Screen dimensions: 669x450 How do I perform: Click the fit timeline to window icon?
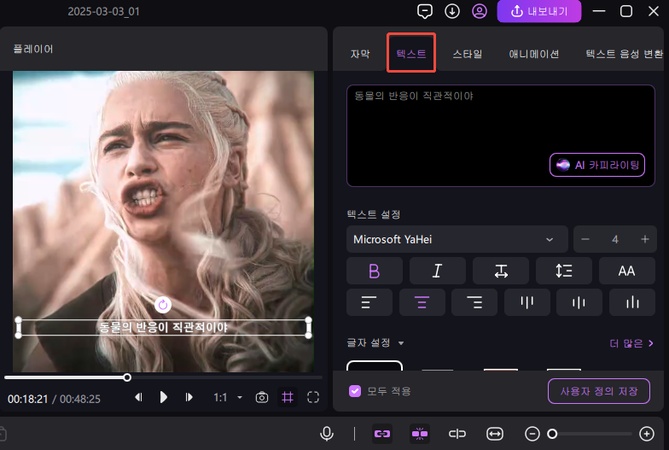point(494,434)
